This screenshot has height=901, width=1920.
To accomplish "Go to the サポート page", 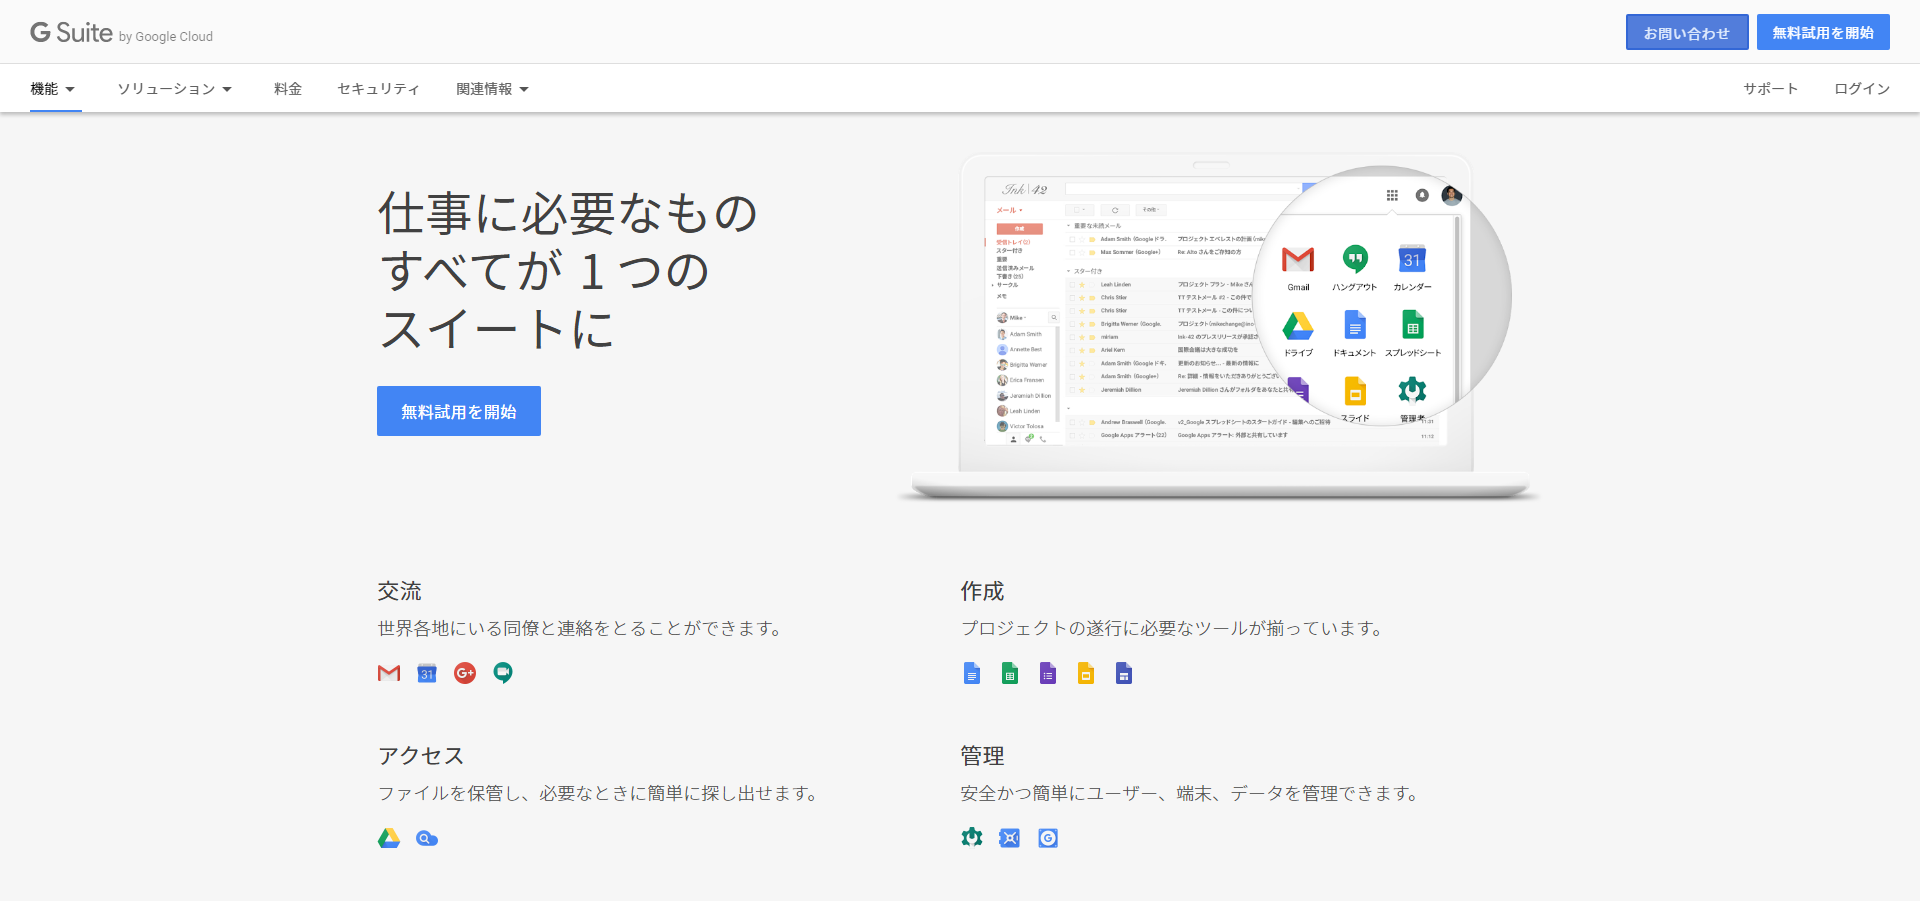I will 1771,89.
